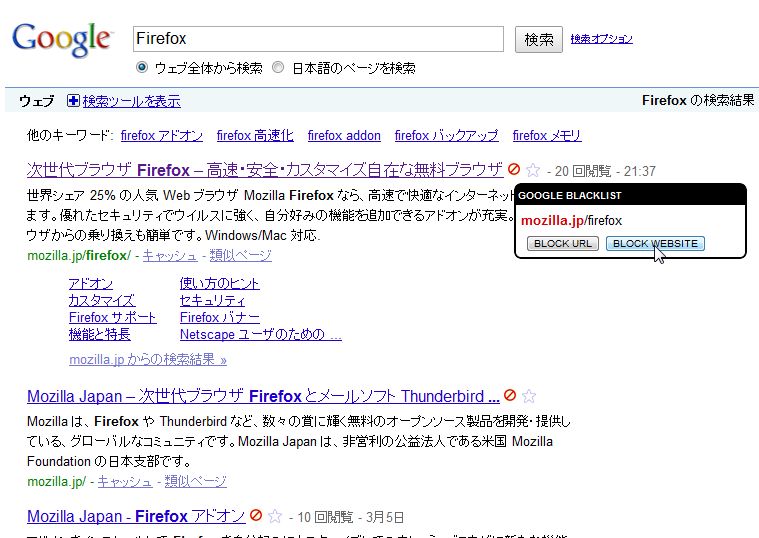This screenshot has width=759, height=538.
Task: Open the 検索オプション link
Action: (601, 39)
